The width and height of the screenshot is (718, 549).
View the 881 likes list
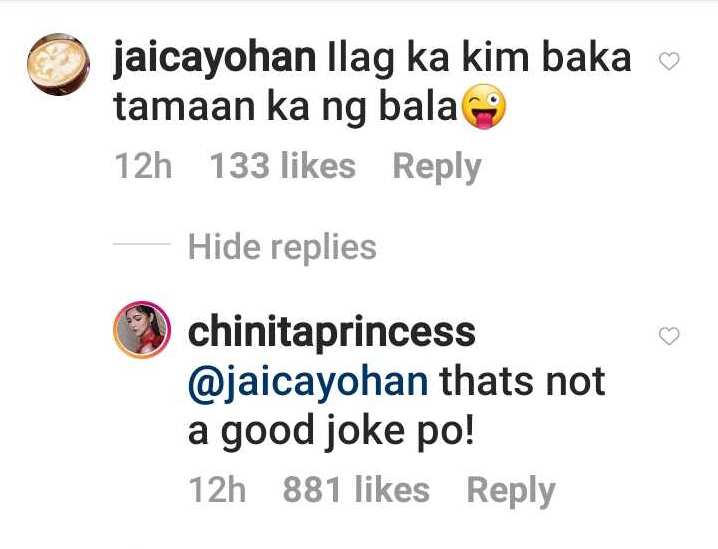356,490
